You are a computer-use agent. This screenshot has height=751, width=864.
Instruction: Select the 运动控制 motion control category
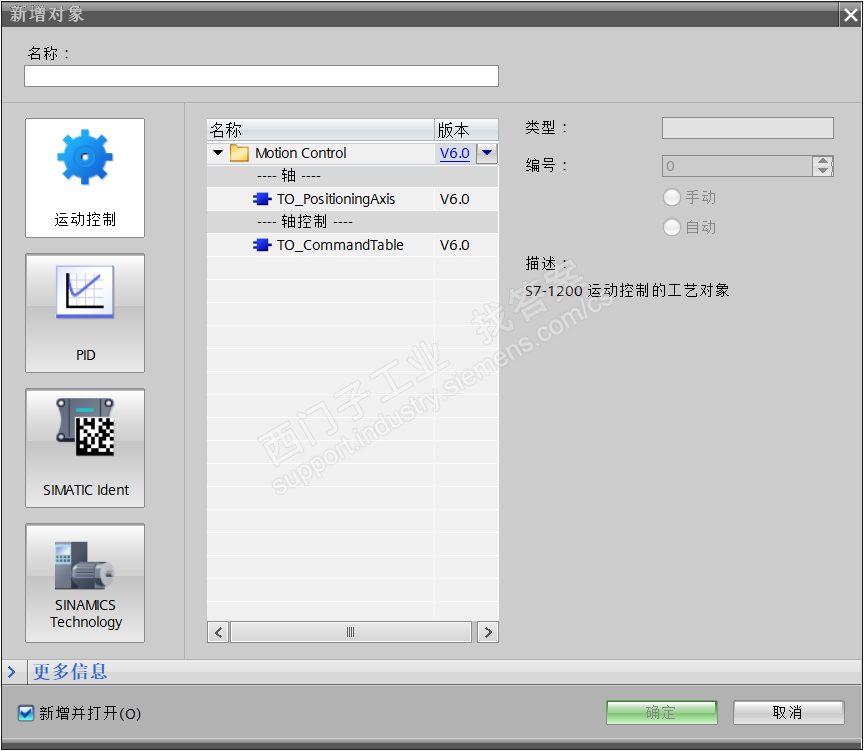click(x=85, y=178)
